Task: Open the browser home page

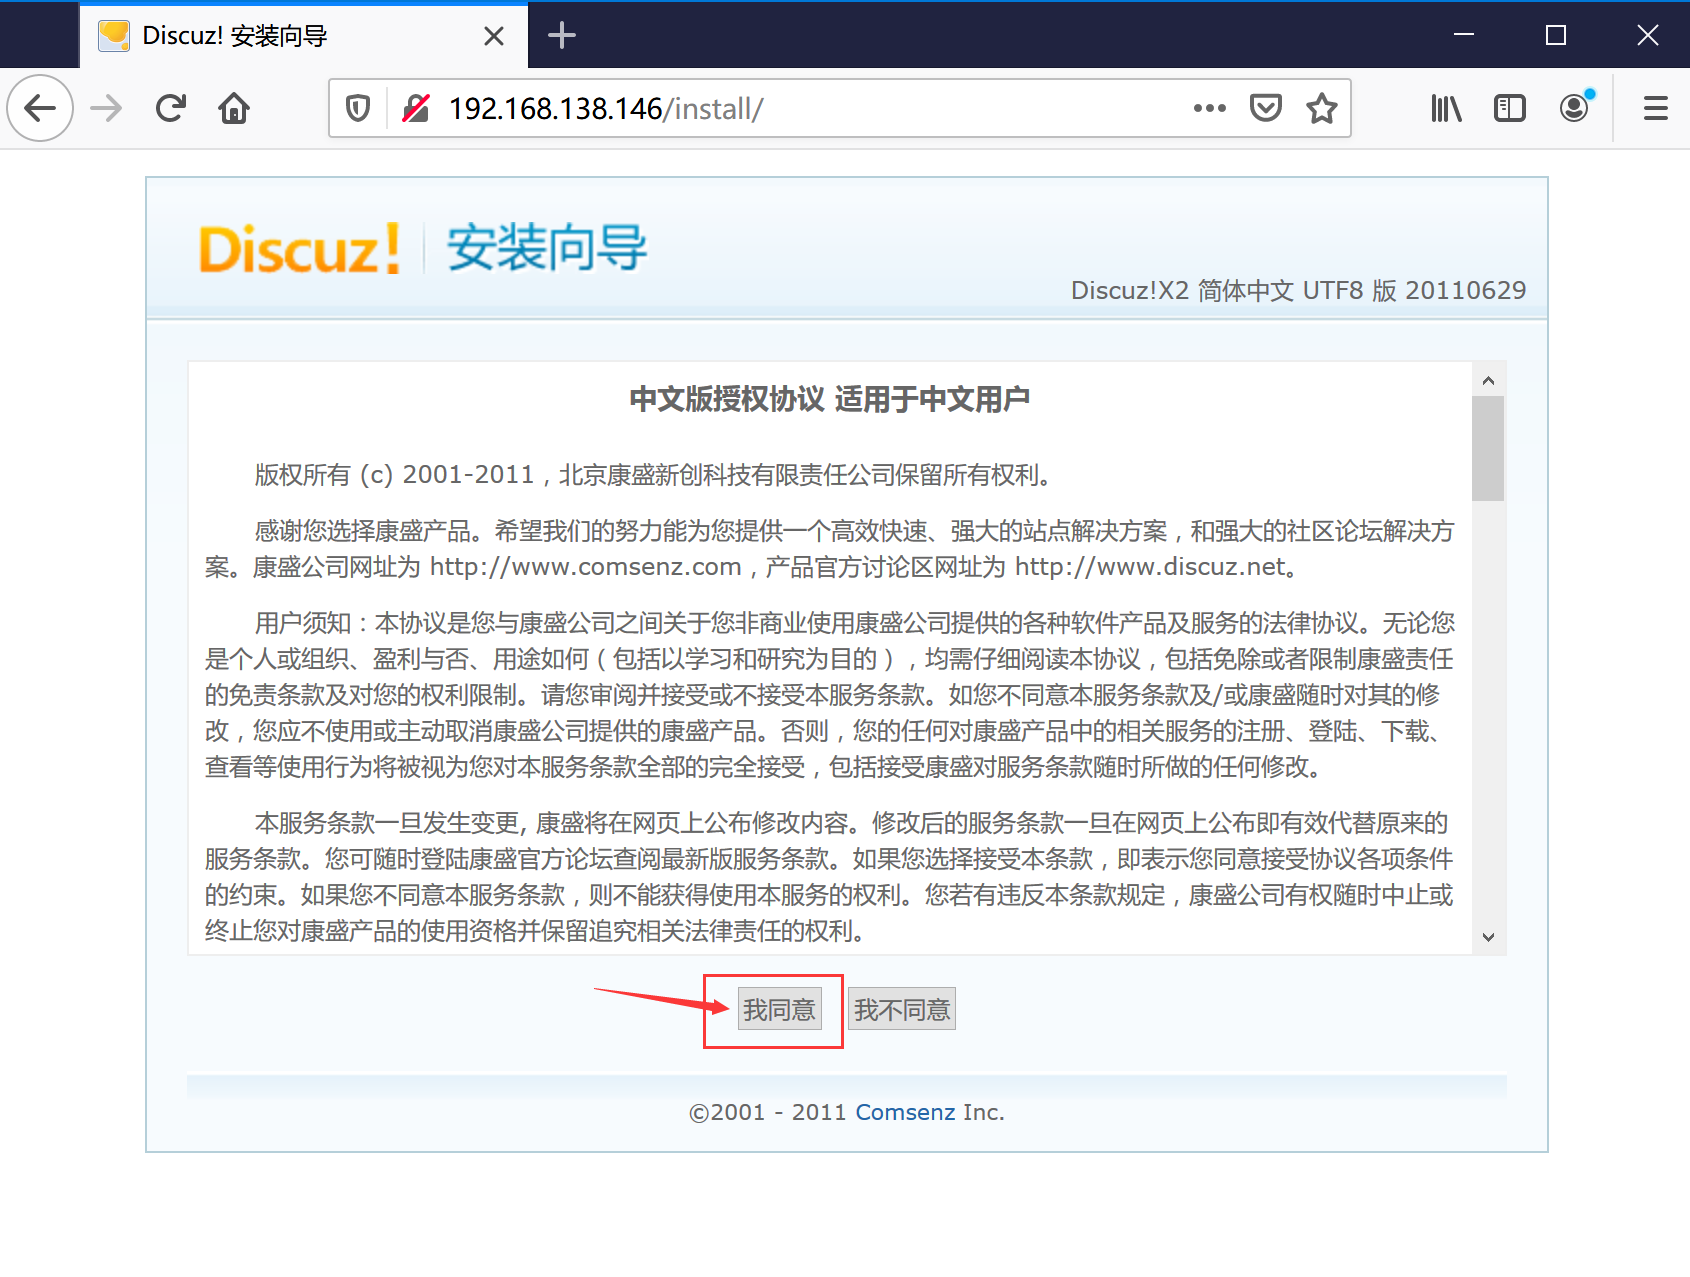Action: point(234,108)
